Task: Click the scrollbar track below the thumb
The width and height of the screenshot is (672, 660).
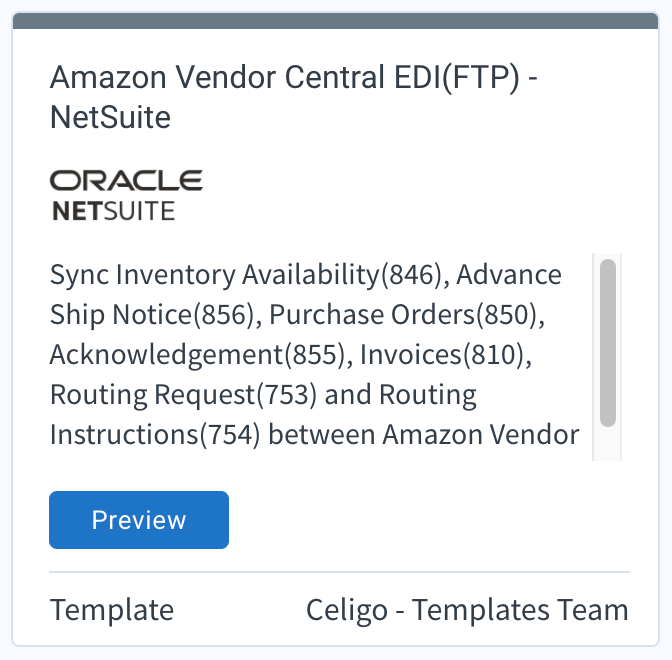Action: (x=608, y=444)
